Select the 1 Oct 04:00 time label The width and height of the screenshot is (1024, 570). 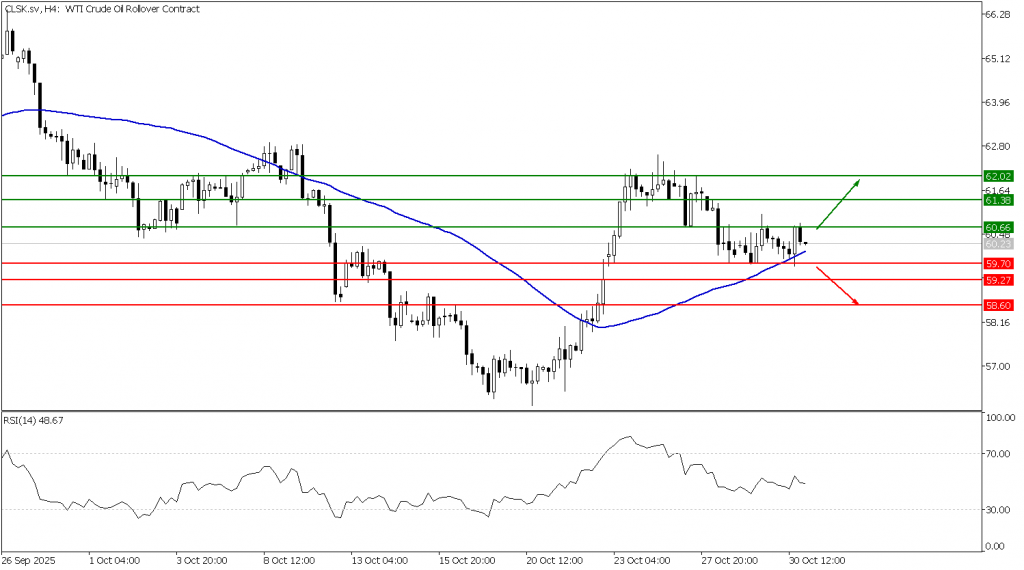[114, 561]
